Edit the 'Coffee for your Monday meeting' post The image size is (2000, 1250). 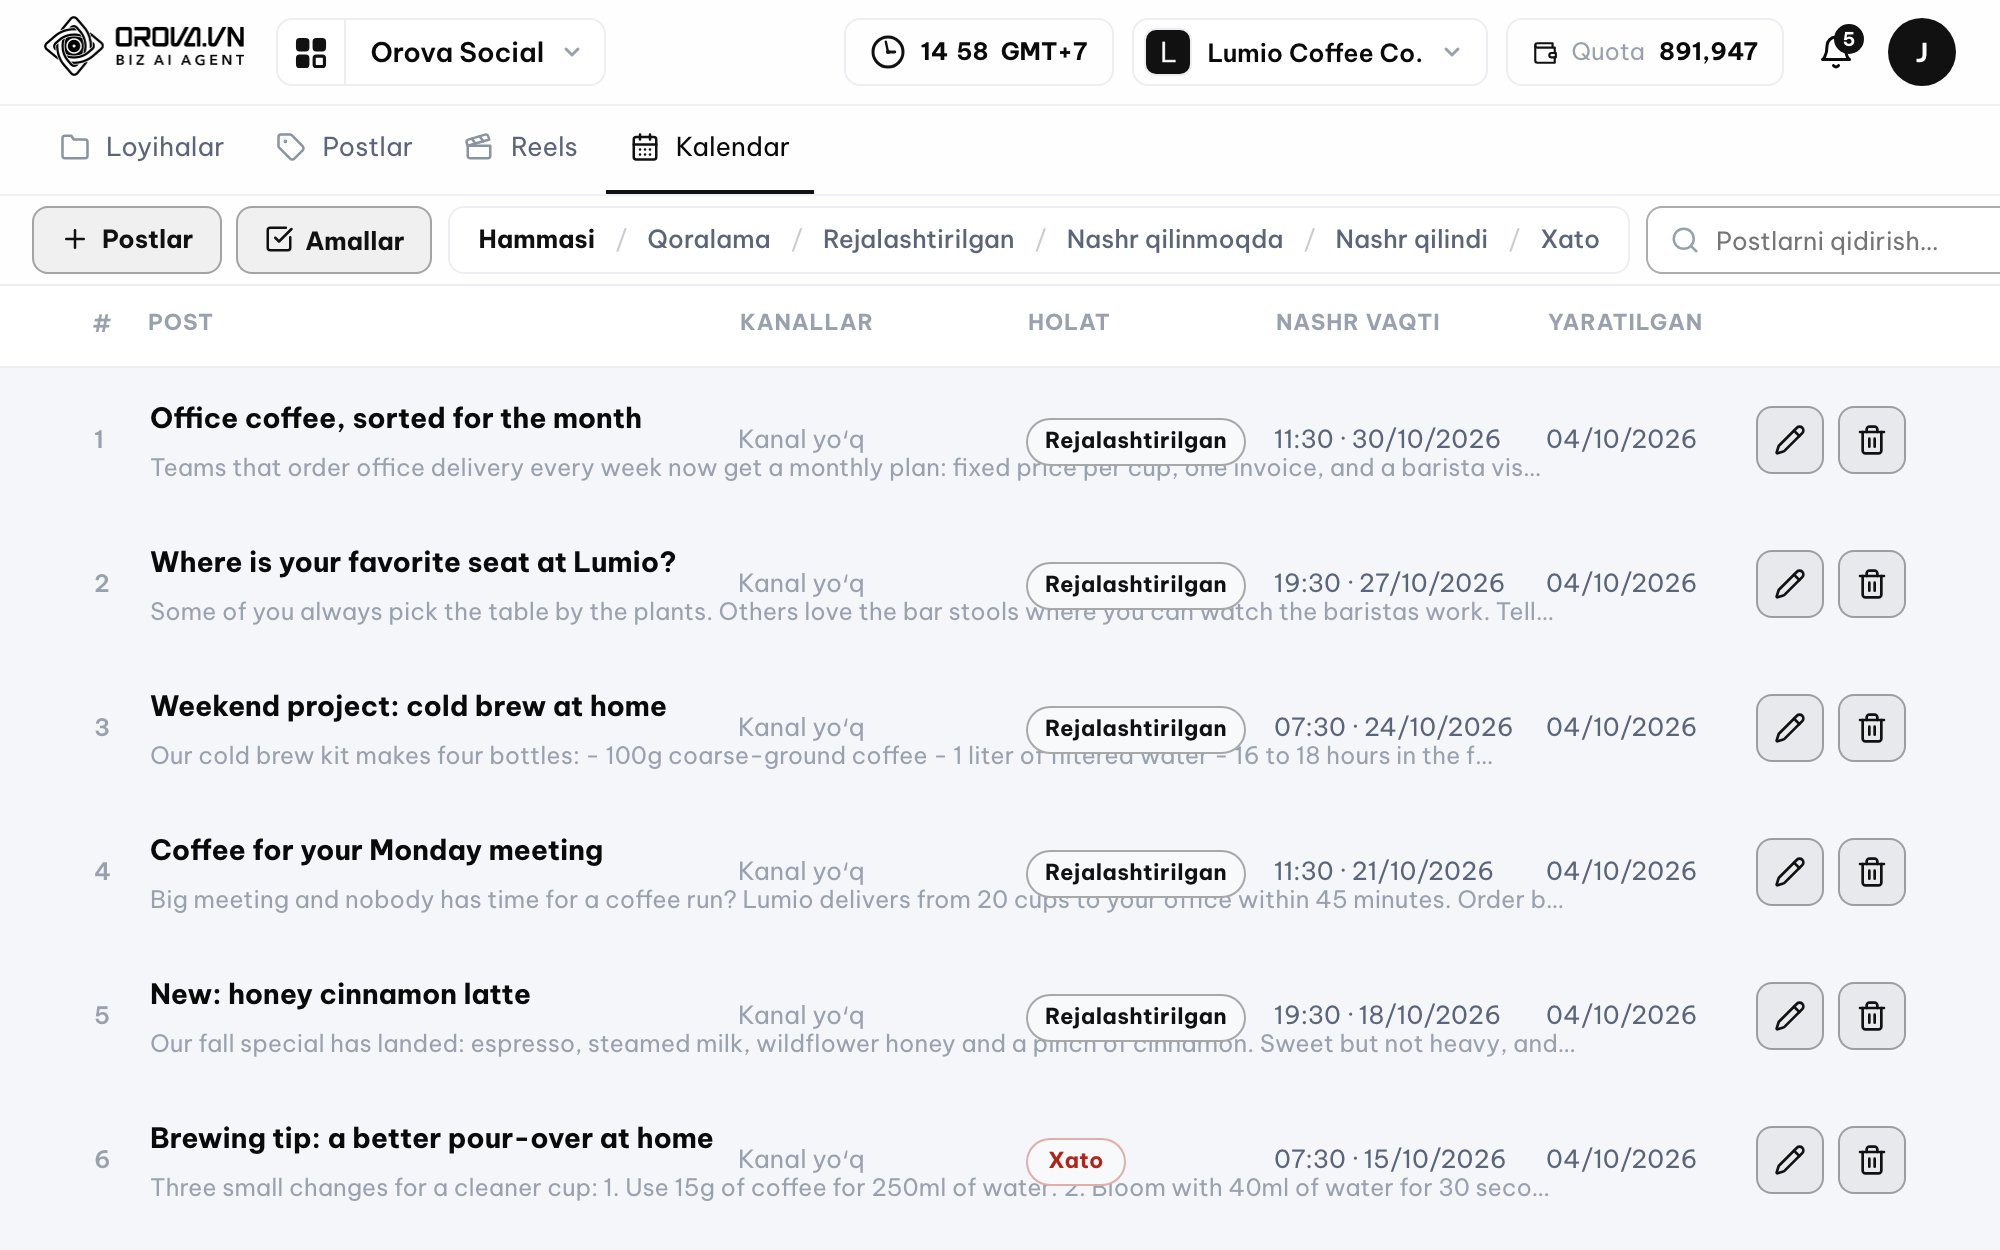(1790, 872)
